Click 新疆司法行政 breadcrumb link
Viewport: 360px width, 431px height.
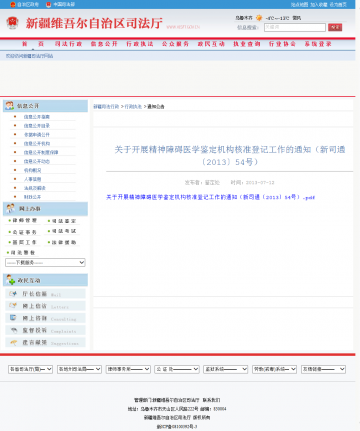coord(106,107)
